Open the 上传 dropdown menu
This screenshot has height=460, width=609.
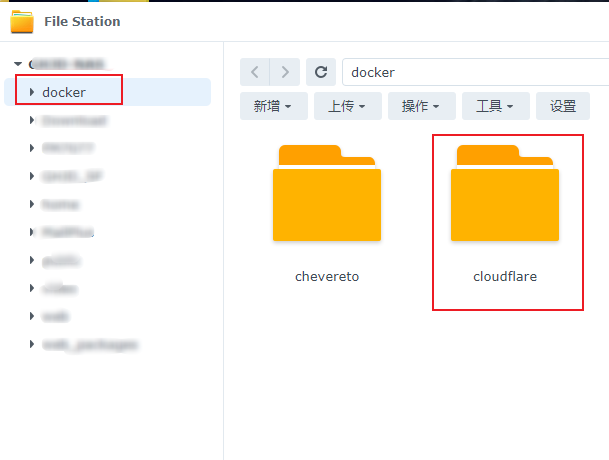pos(348,106)
